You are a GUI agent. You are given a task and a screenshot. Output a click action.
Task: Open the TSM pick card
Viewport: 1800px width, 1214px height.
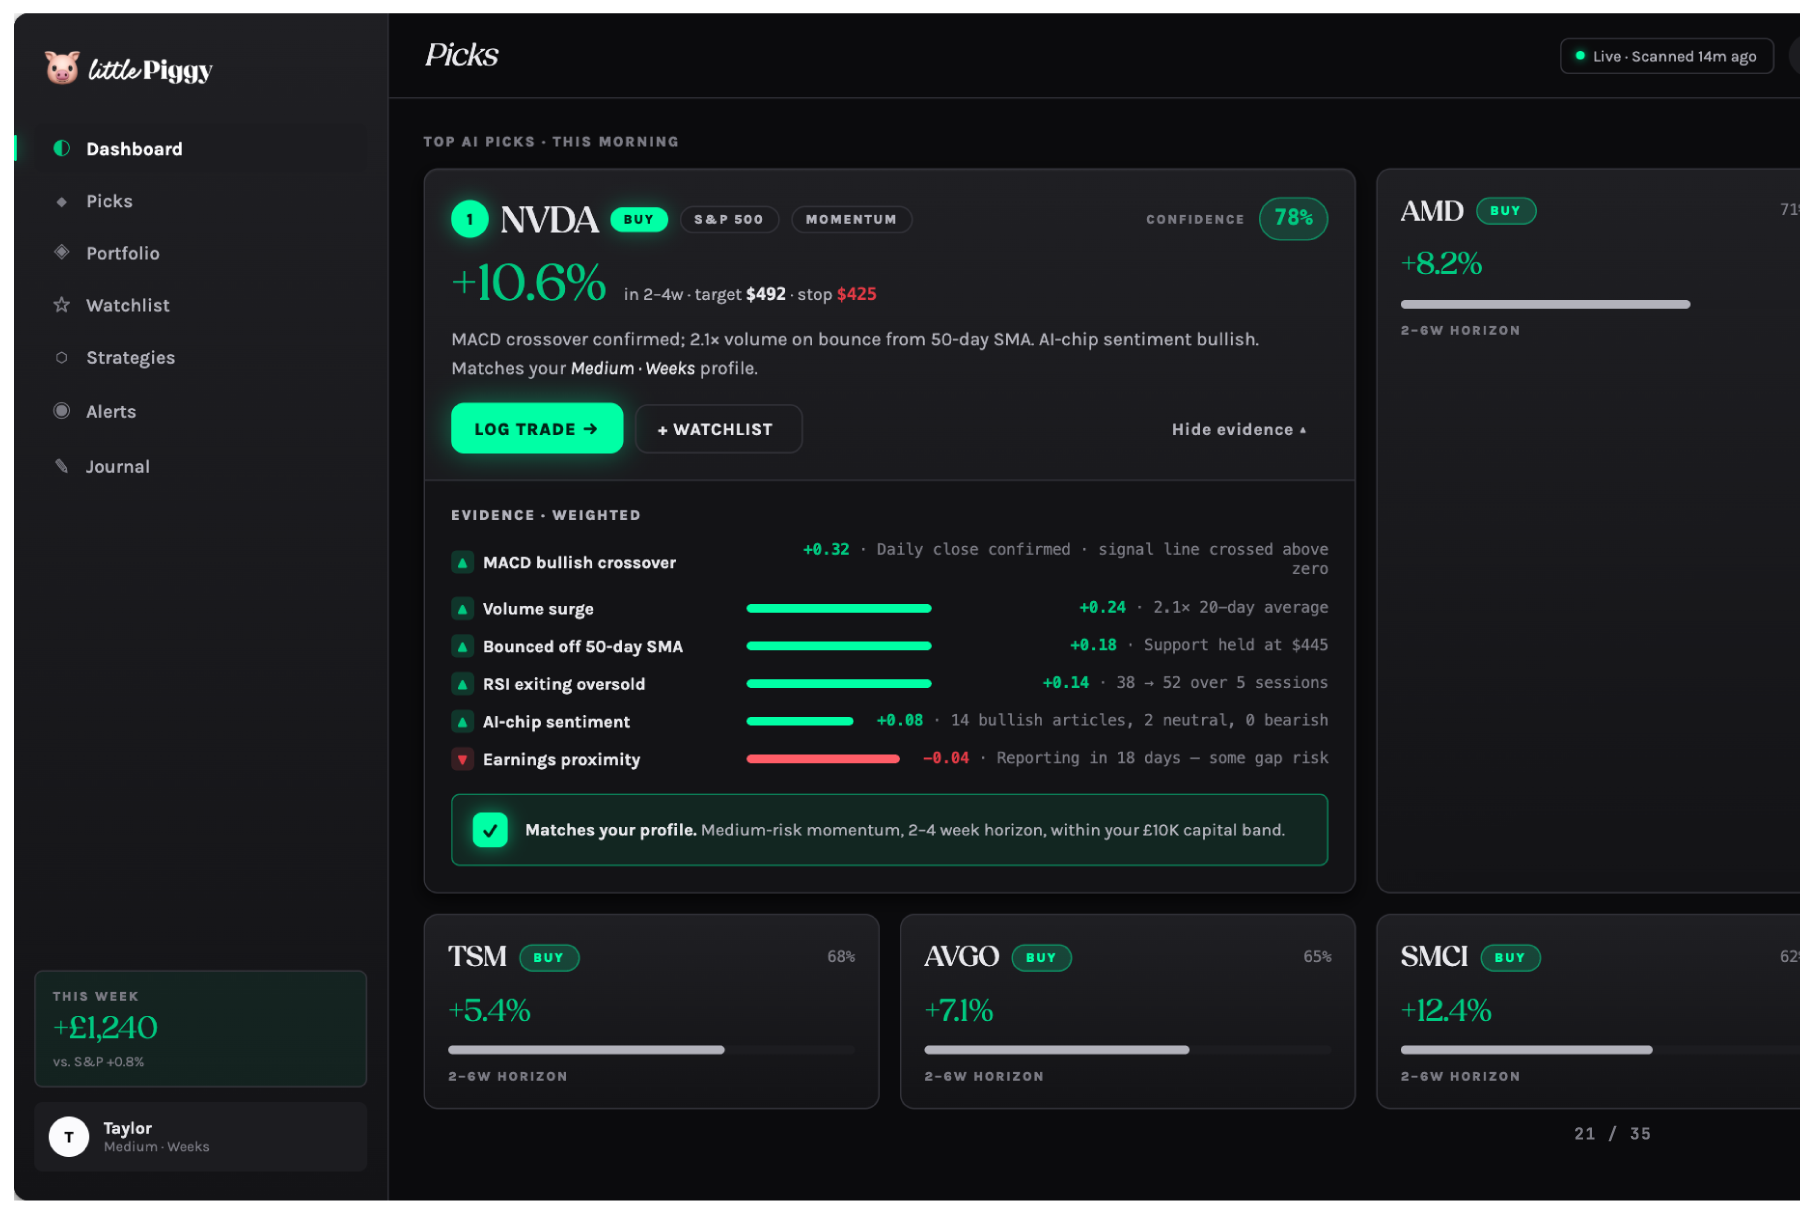tap(652, 1011)
